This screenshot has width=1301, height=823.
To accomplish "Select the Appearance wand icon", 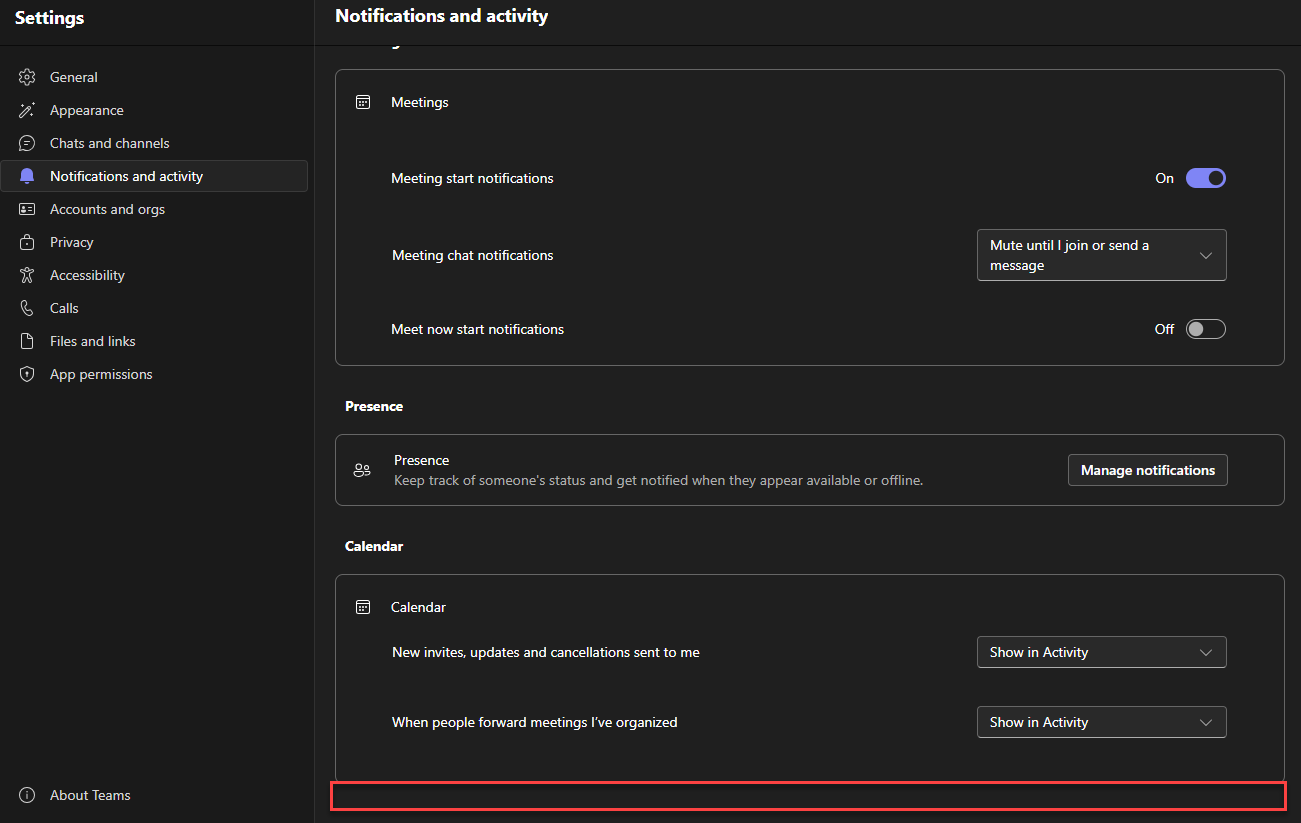I will click(26, 110).
